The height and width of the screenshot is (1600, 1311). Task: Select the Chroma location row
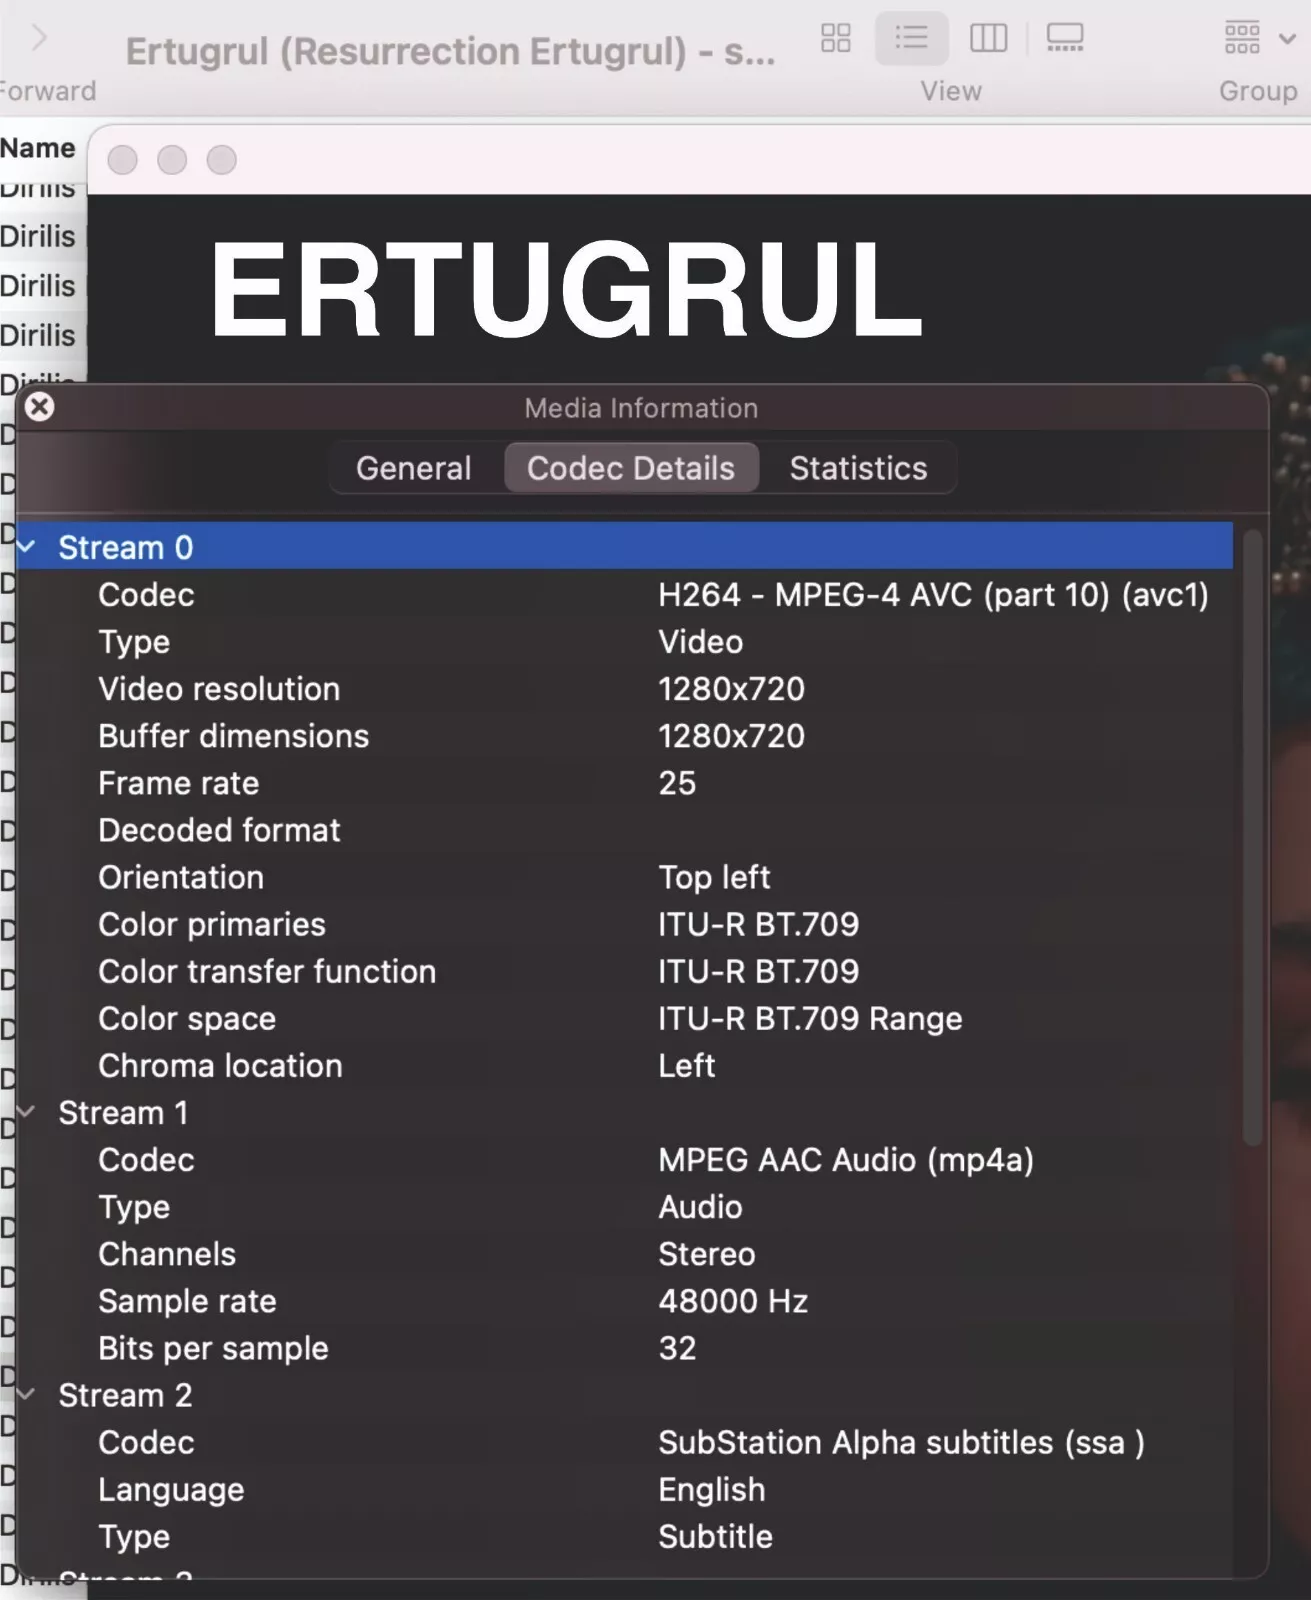(625, 1065)
